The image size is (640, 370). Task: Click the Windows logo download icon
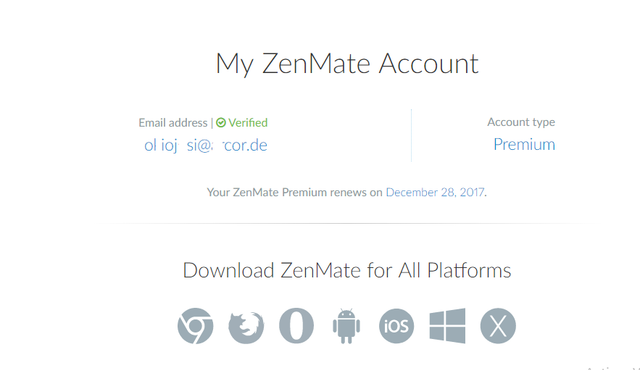coord(447,326)
